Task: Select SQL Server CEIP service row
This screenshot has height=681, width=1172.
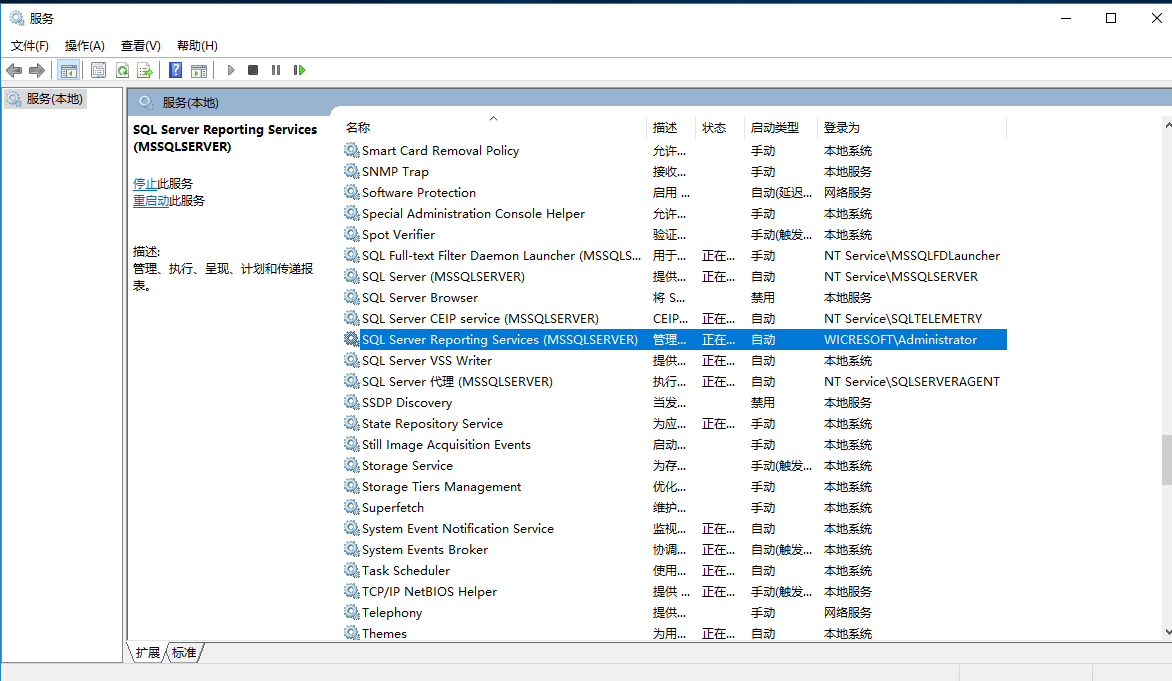Action: click(x=675, y=318)
